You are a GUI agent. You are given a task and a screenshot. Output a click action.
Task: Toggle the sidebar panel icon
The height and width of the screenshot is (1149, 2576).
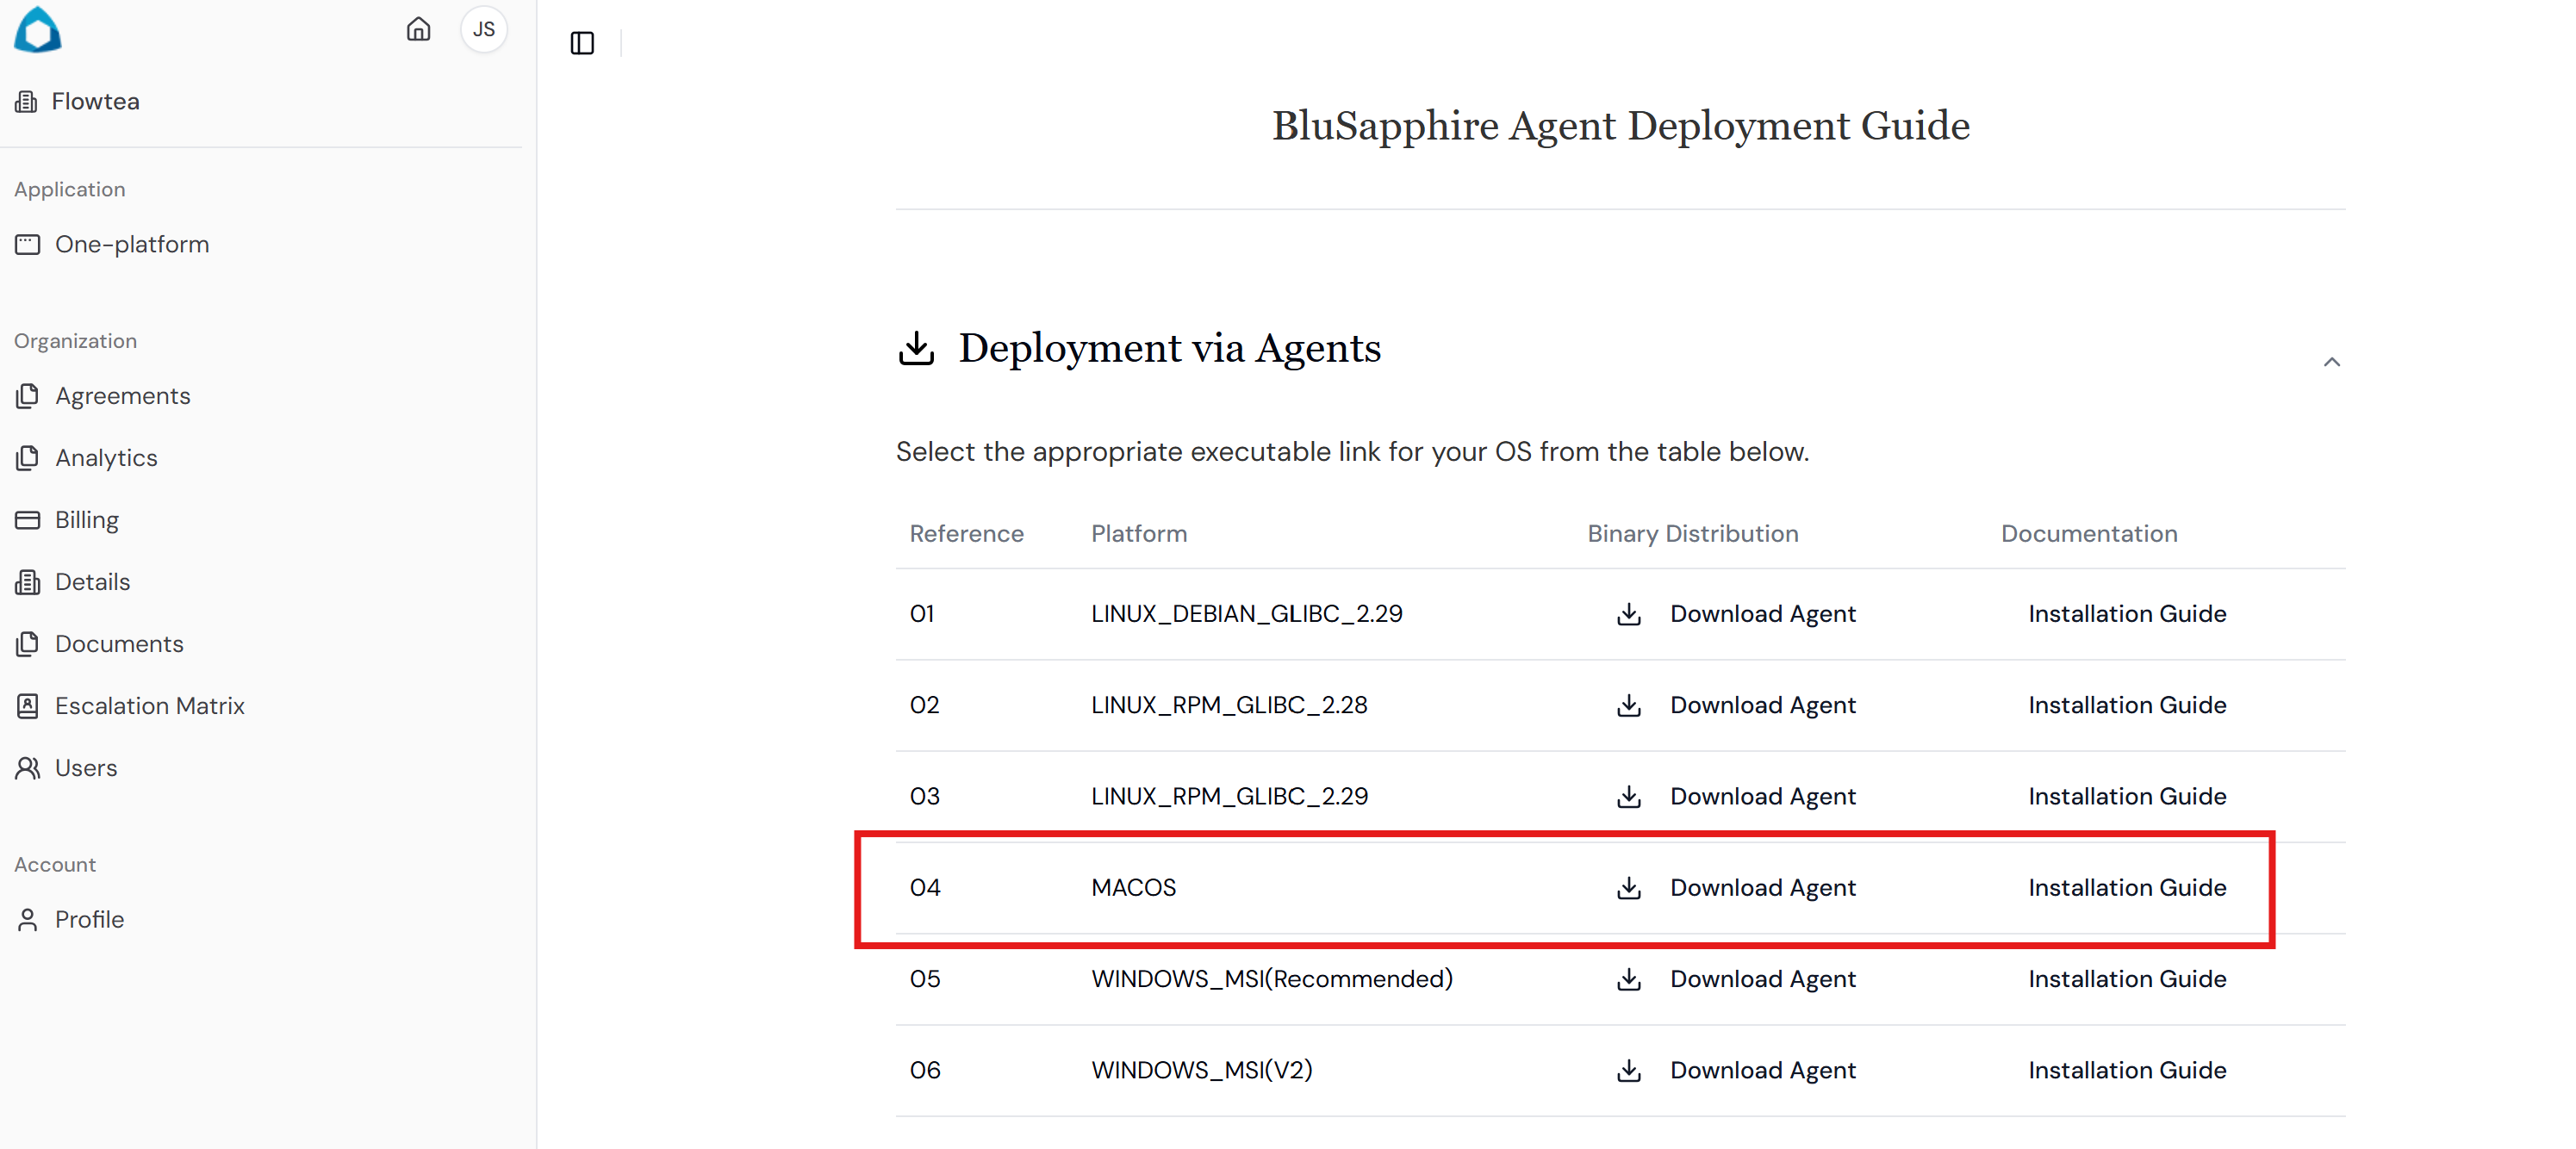(x=582, y=43)
